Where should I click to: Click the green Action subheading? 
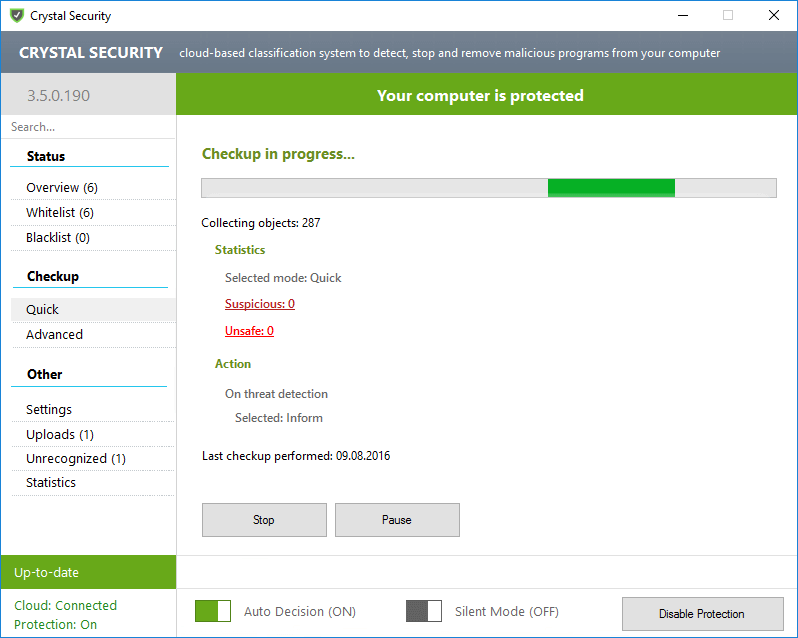click(233, 364)
